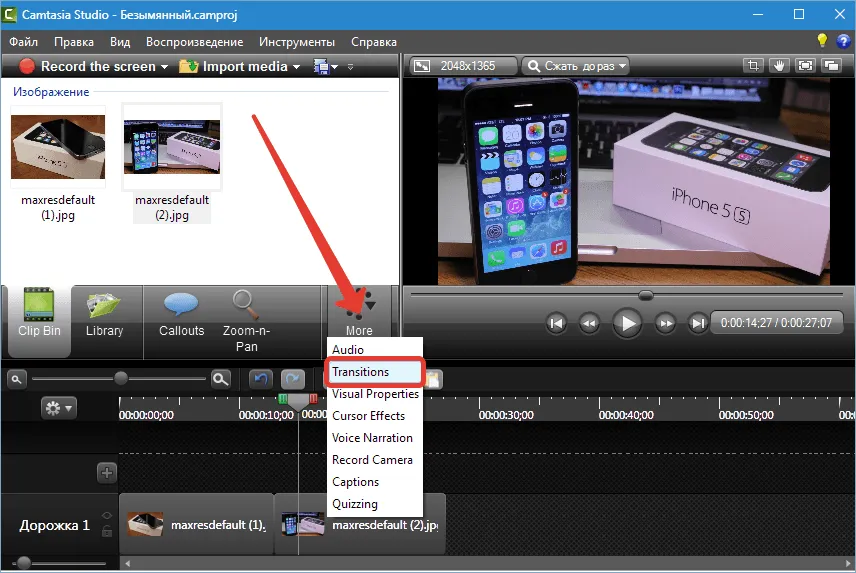The image size is (856, 573).
Task: Choose Cursor Effects menu entry
Action: (x=374, y=415)
